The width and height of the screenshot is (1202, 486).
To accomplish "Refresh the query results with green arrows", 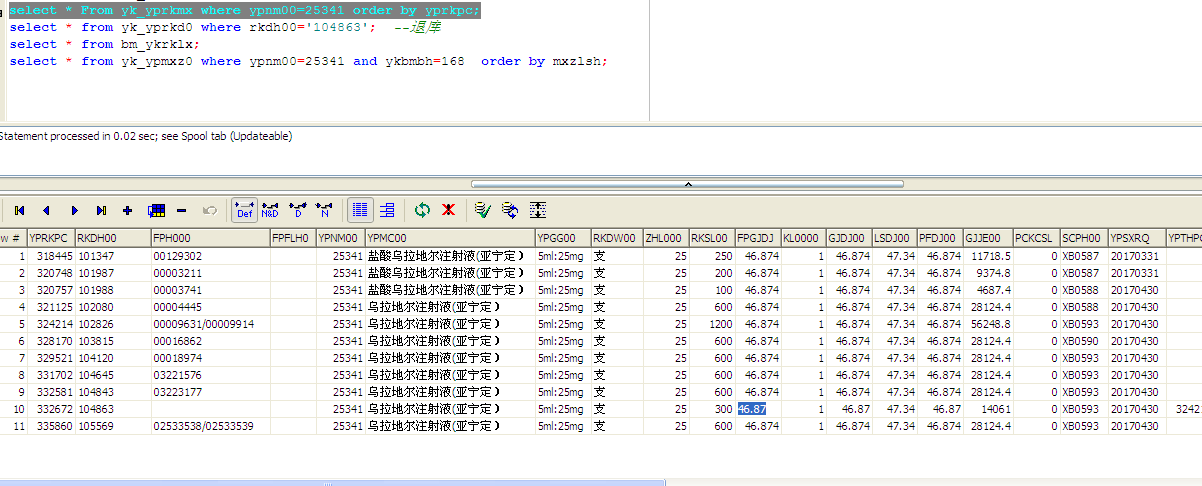I will 422,210.
